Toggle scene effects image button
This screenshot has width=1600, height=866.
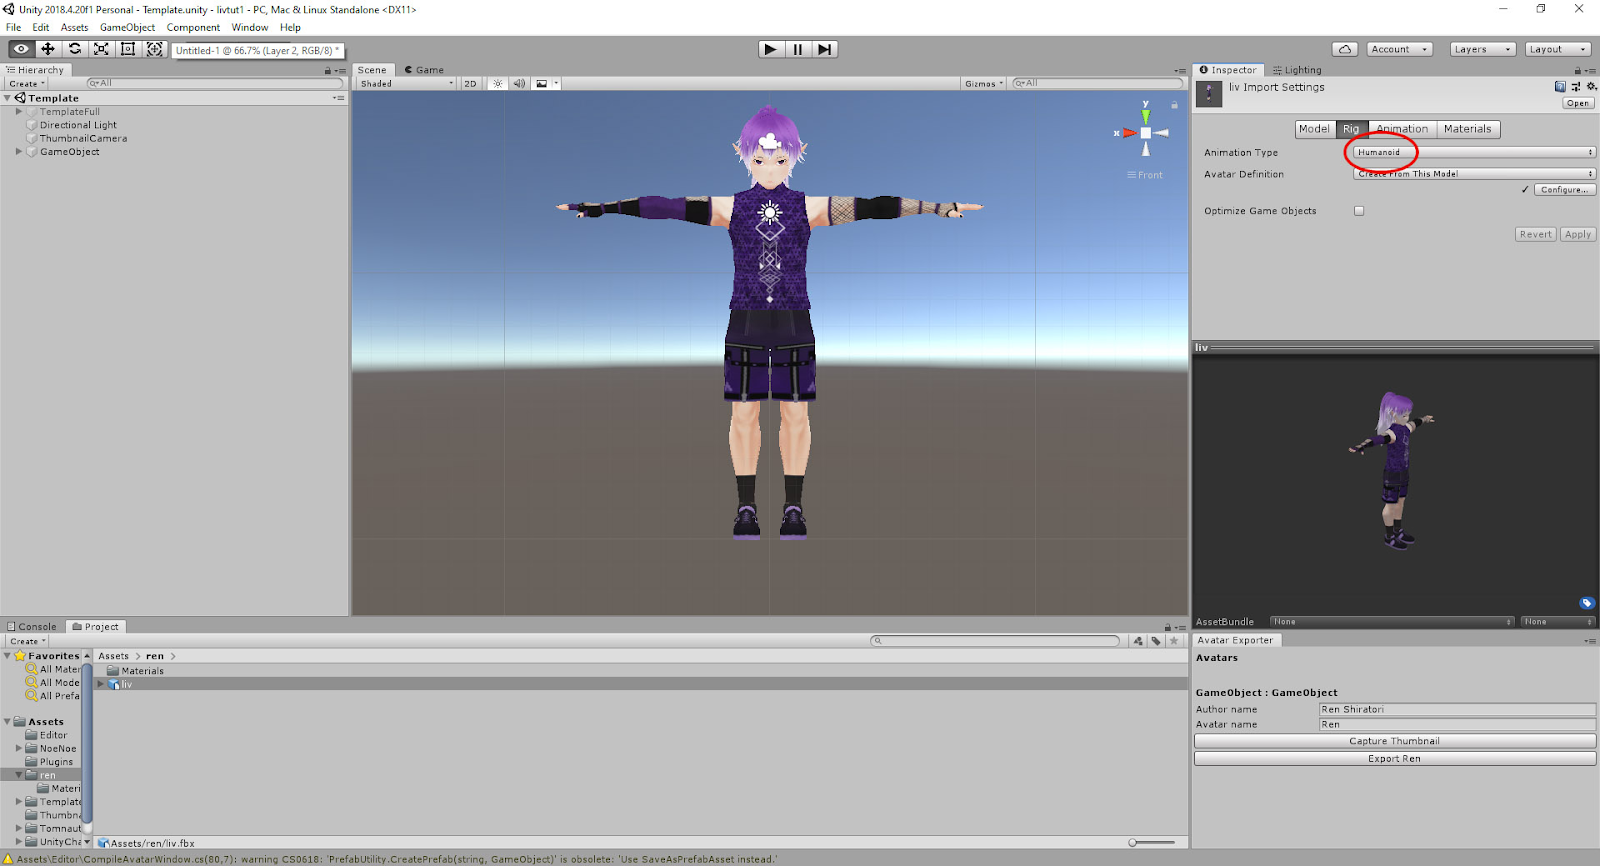coord(541,84)
